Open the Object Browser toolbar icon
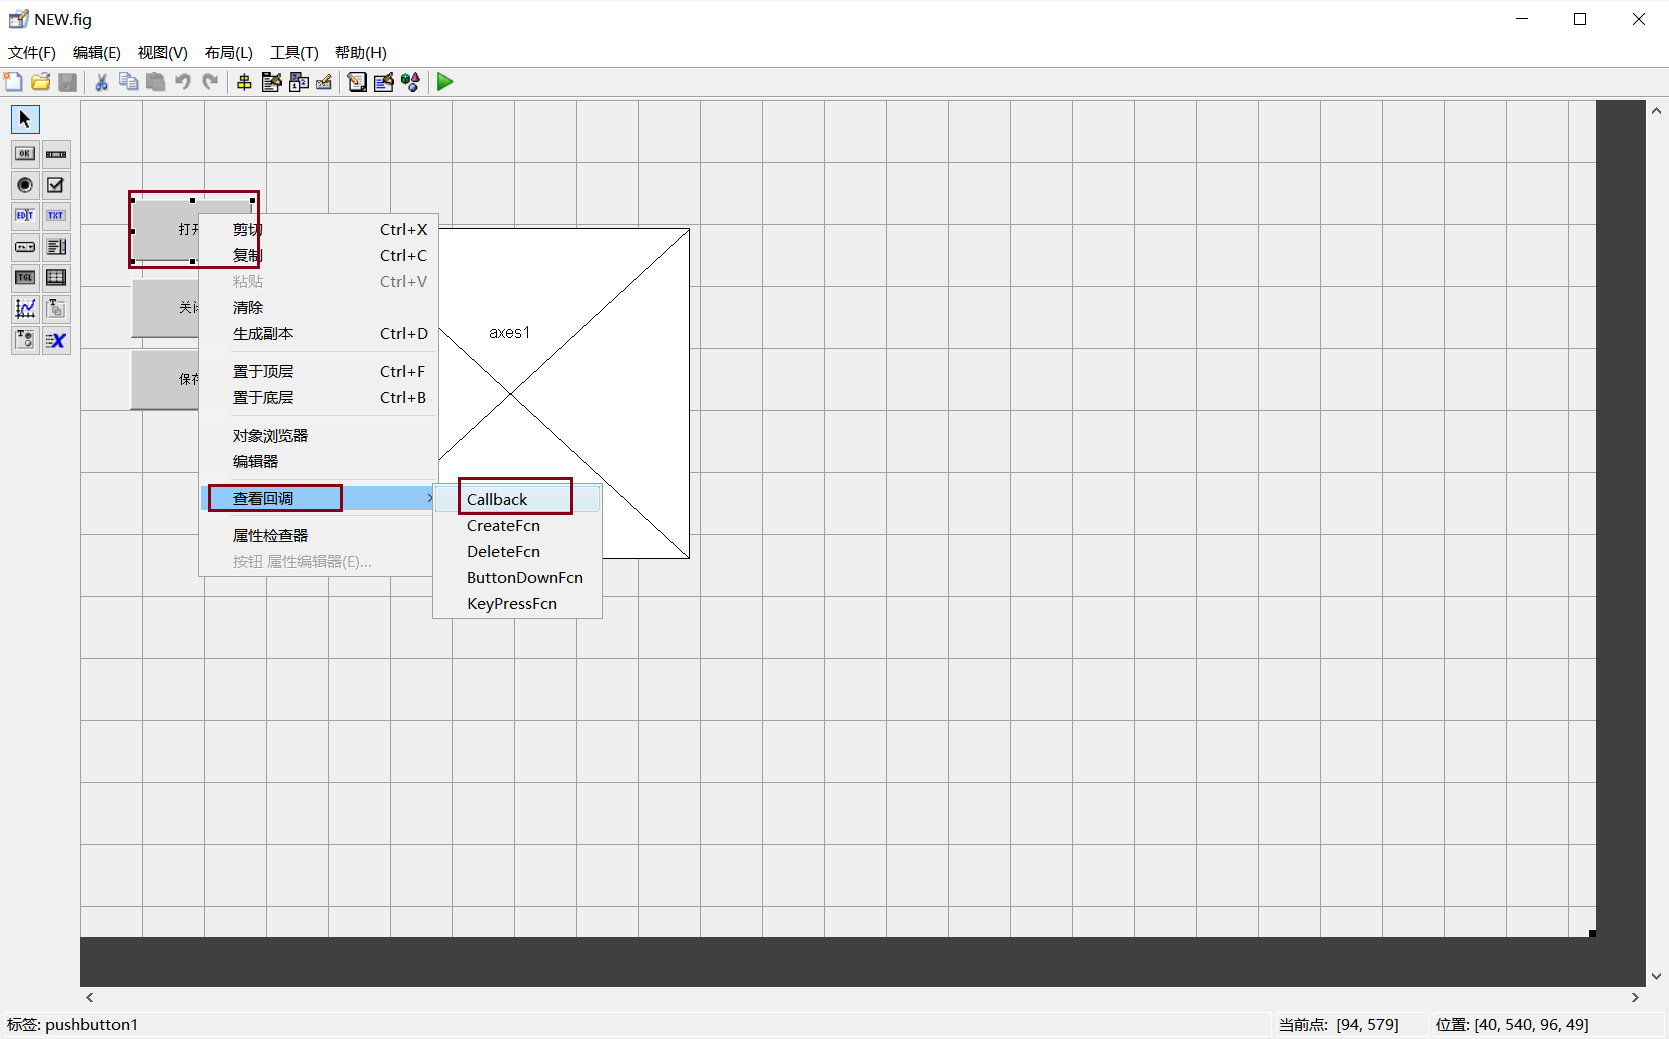The height and width of the screenshot is (1039, 1669). point(411,82)
